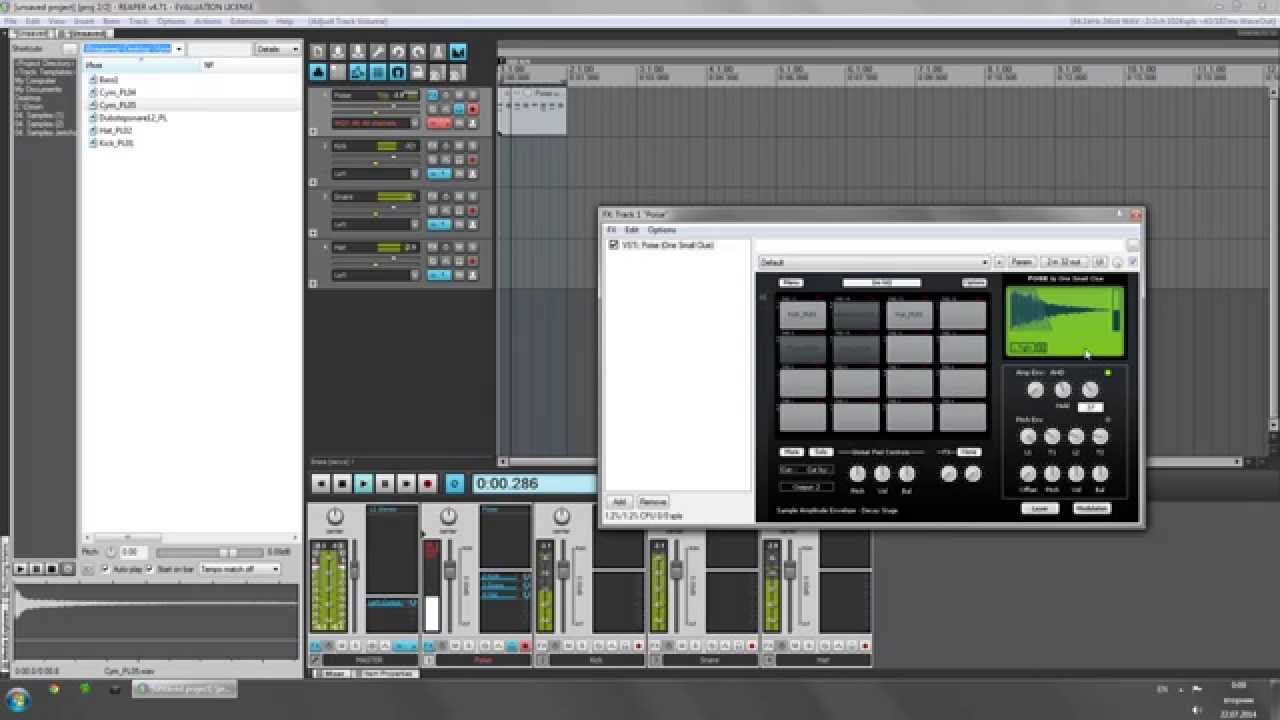Arm the Kick track for recording
The height and width of the screenshot is (720, 1280).
point(473,160)
